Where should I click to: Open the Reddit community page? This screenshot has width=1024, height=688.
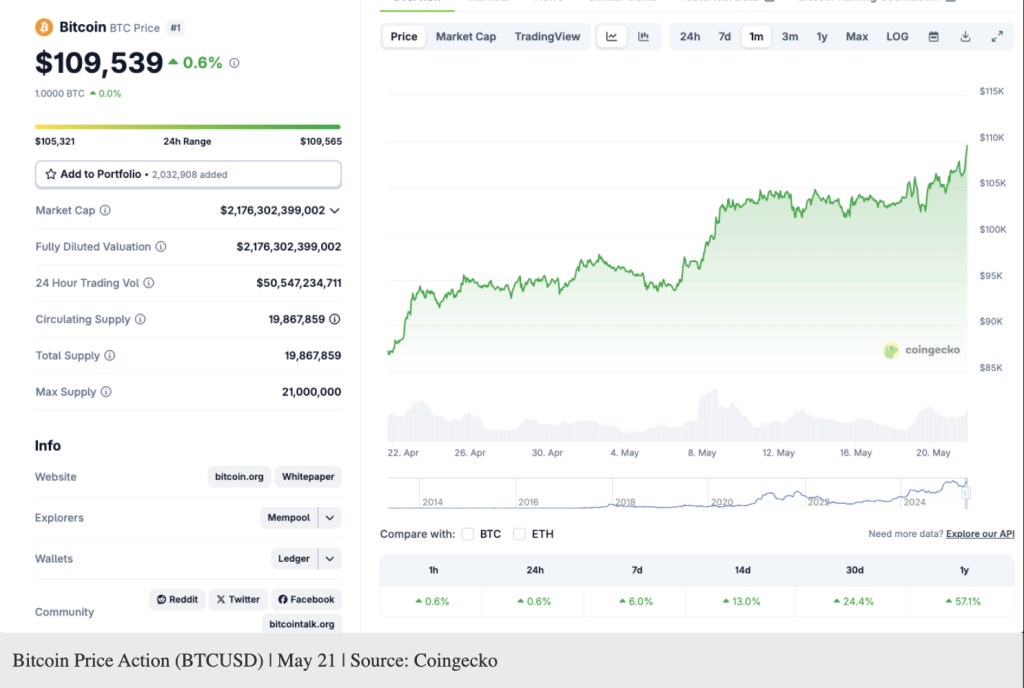(177, 599)
